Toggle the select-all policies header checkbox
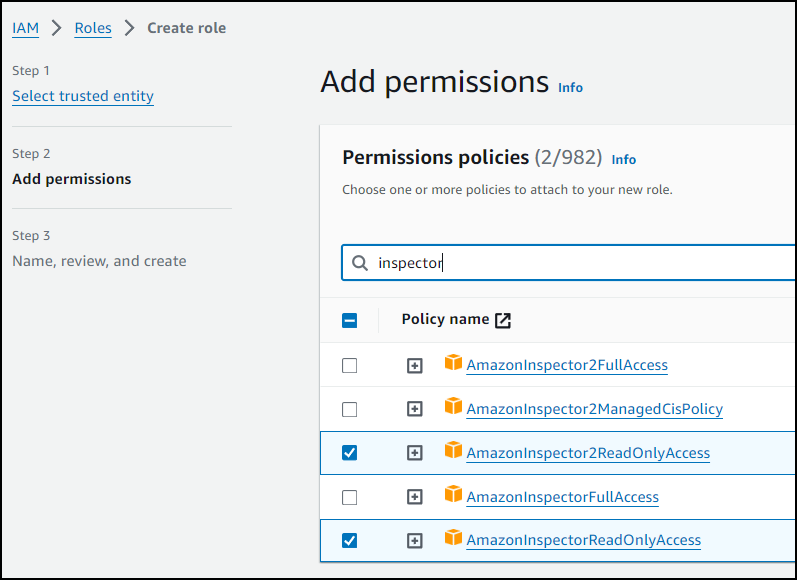Screen dimensions: 797x580 [349, 321]
